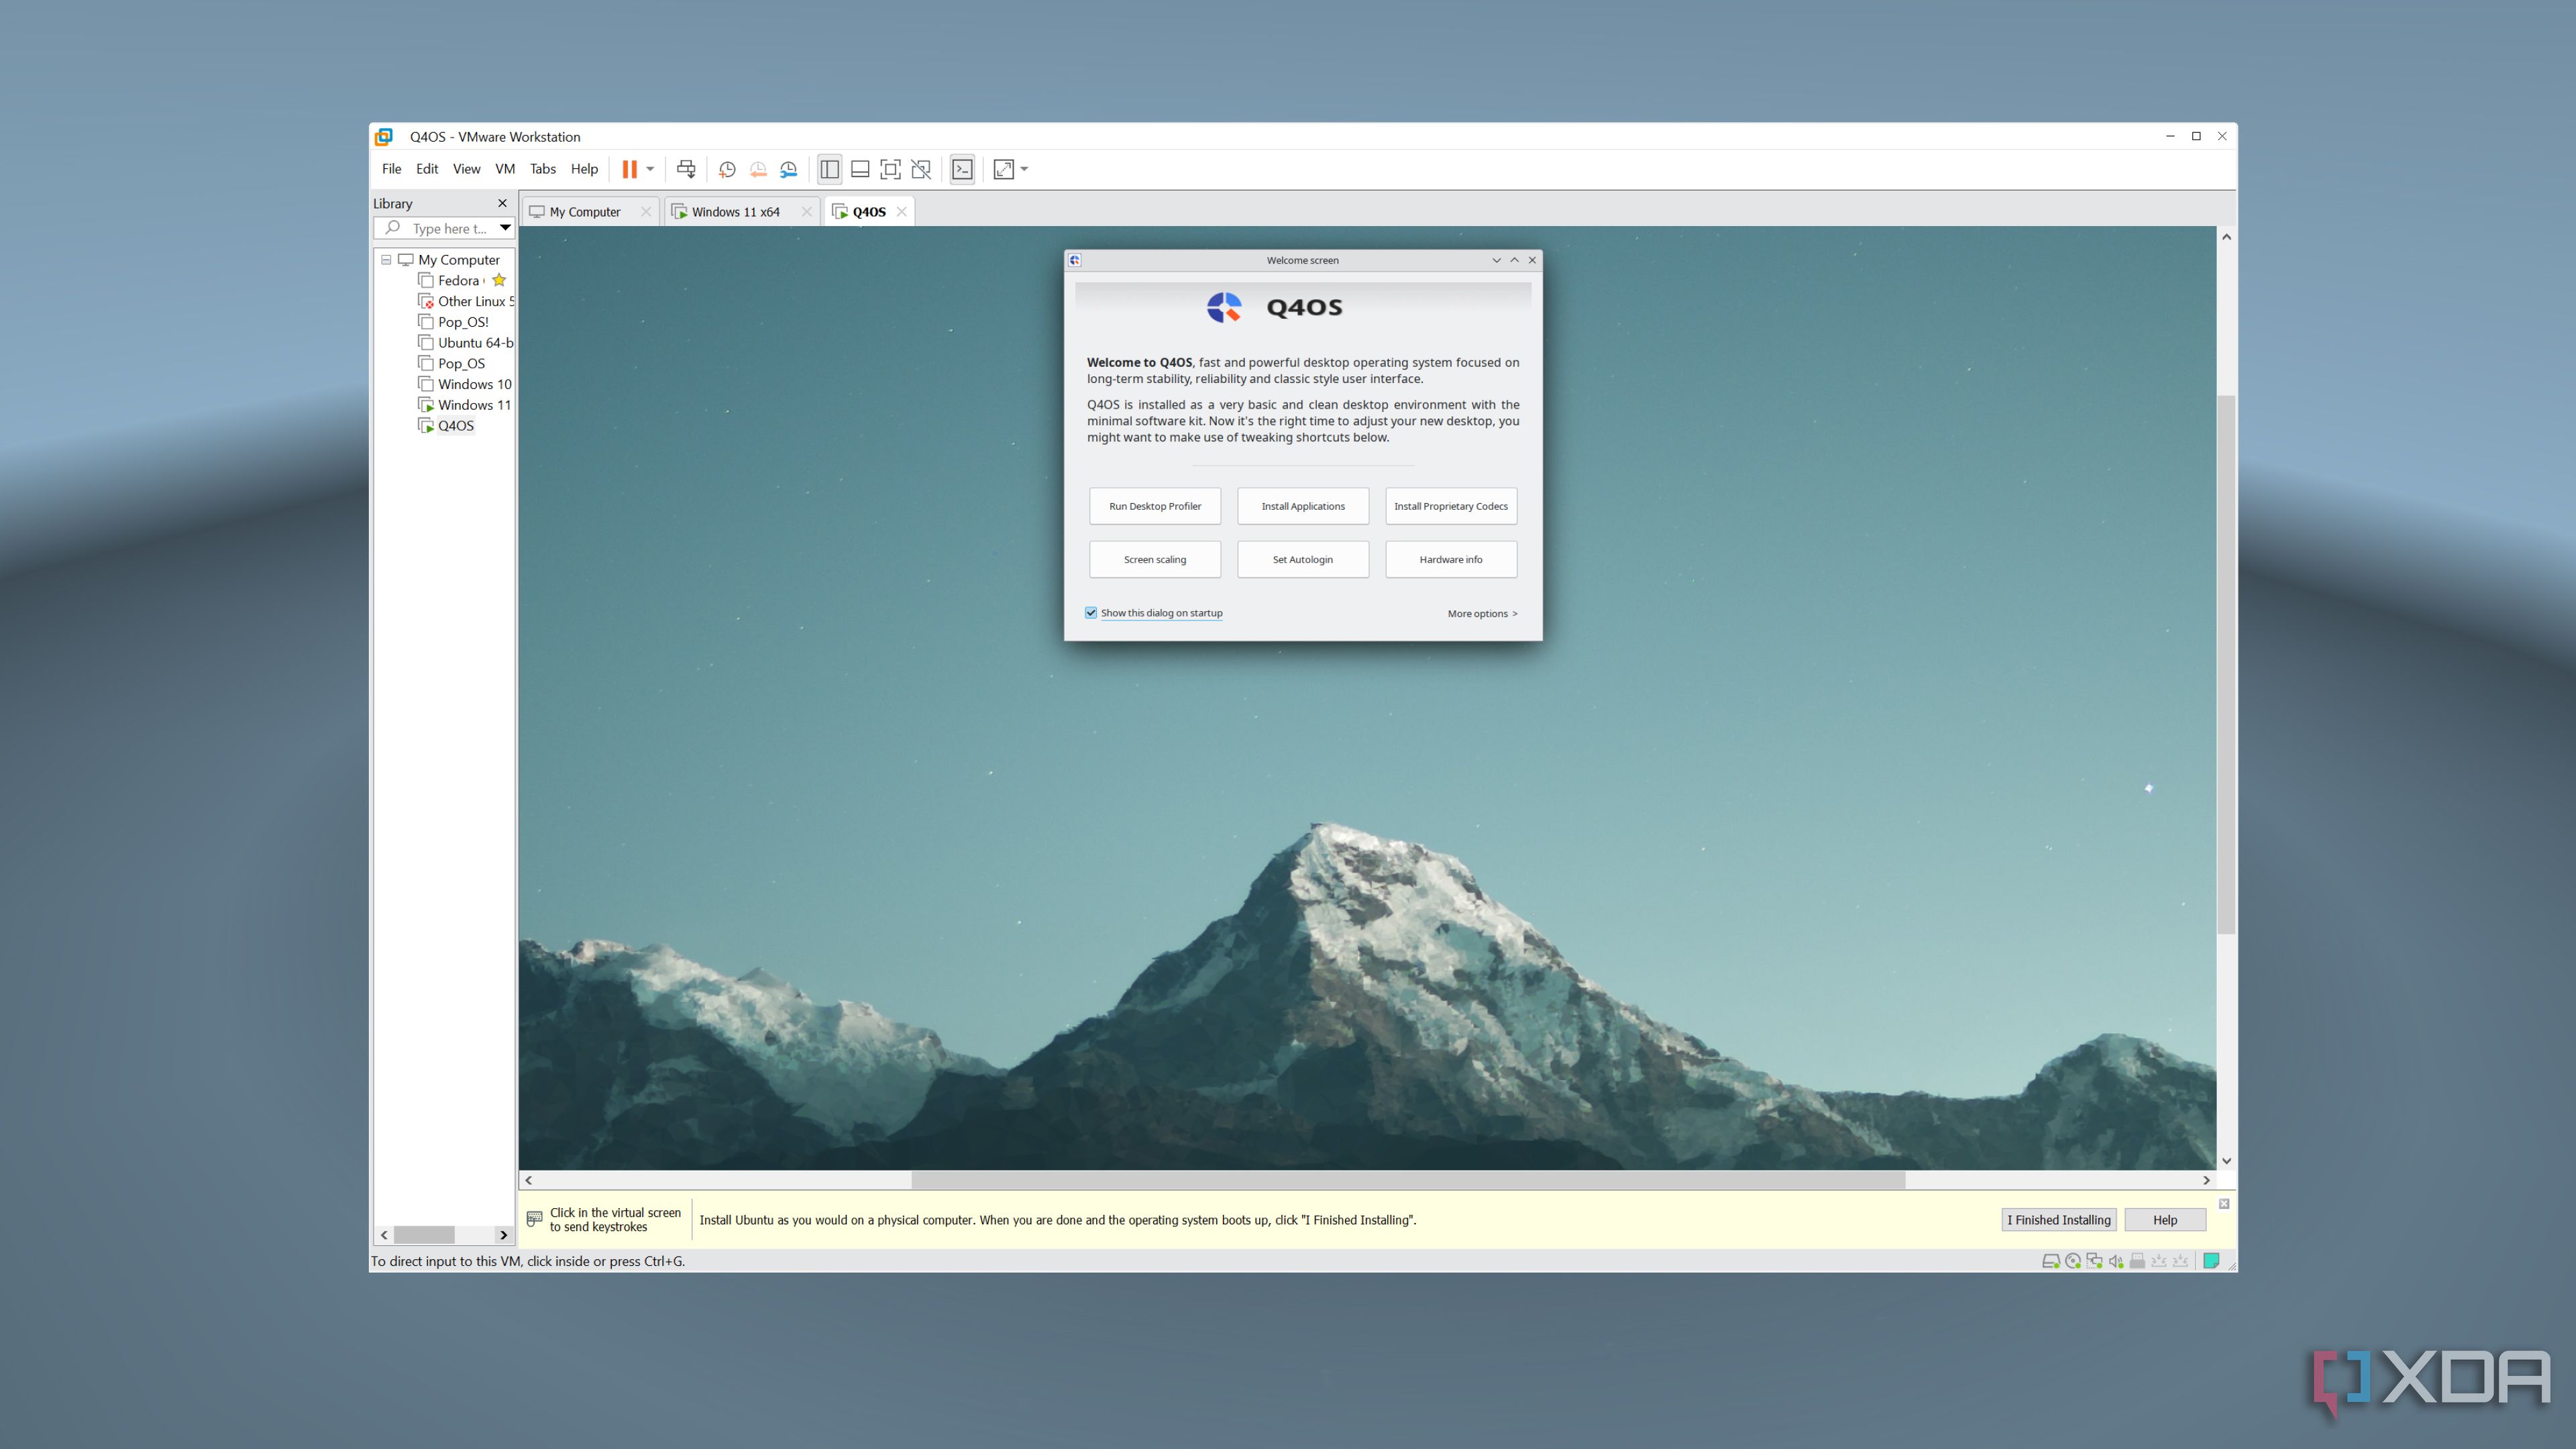Image resolution: width=2576 pixels, height=1449 pixels.
Task: Minimize the Welcome screen dialog
Action: (1497, 260)
